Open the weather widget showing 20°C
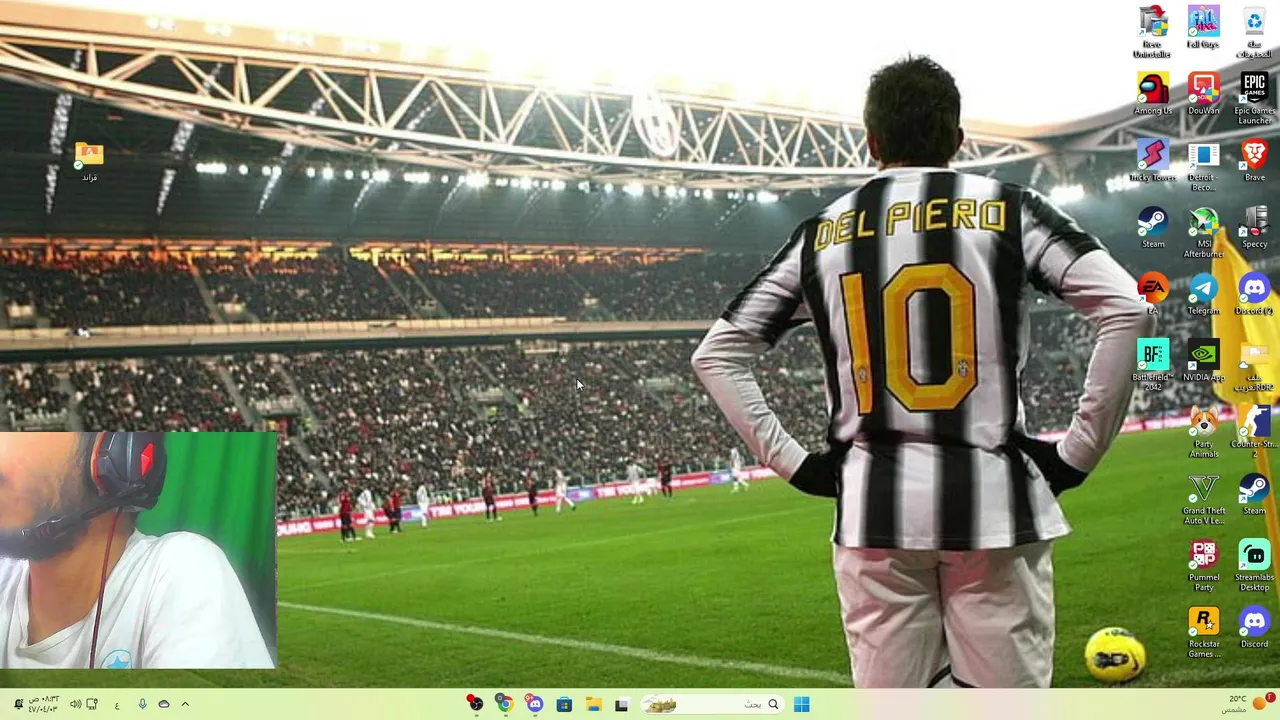The image size is (1280, 720). pyautogui.click(x=1248, y=704)
